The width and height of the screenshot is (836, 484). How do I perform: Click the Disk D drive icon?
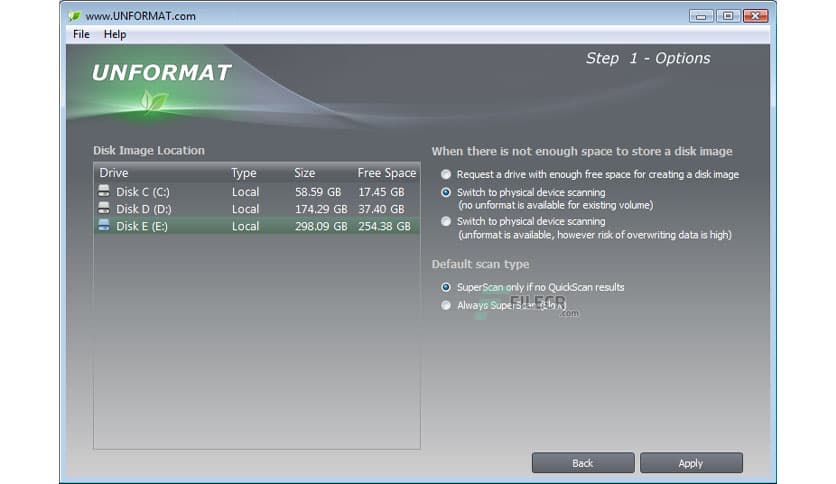click(104, 208)
